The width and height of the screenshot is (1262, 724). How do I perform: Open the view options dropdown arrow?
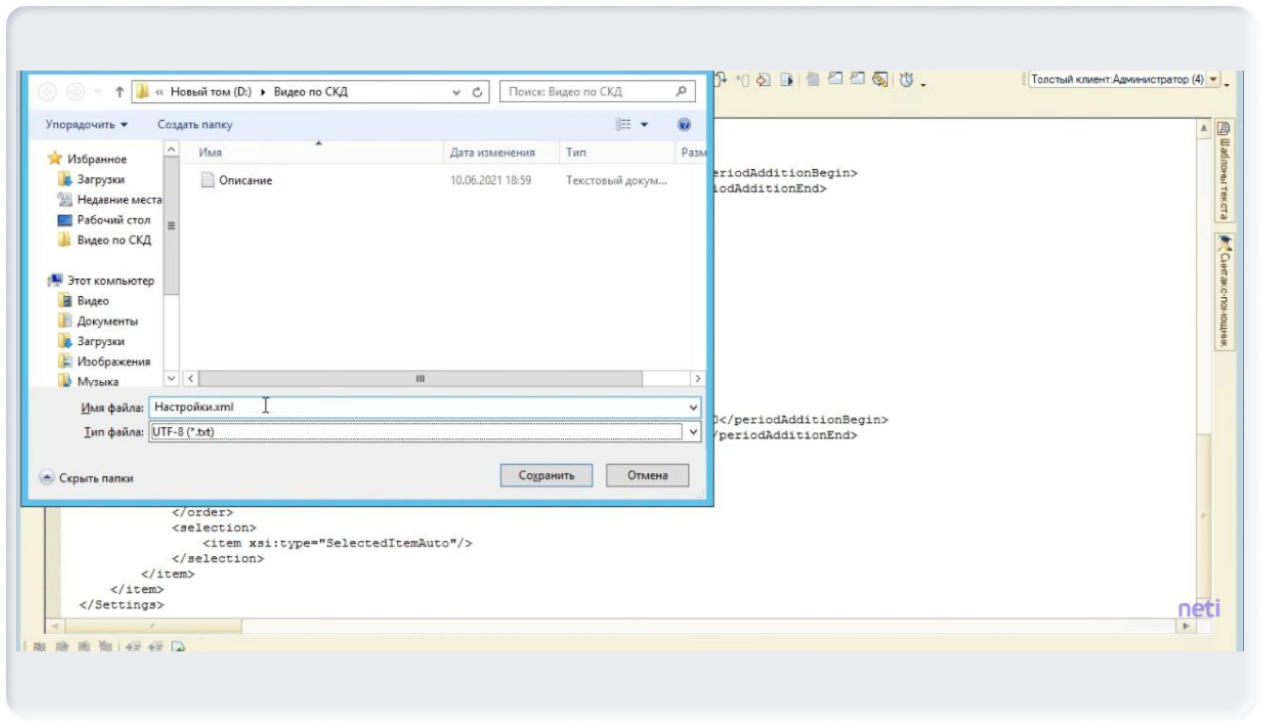pyautogui.click(x=644, y=125)
